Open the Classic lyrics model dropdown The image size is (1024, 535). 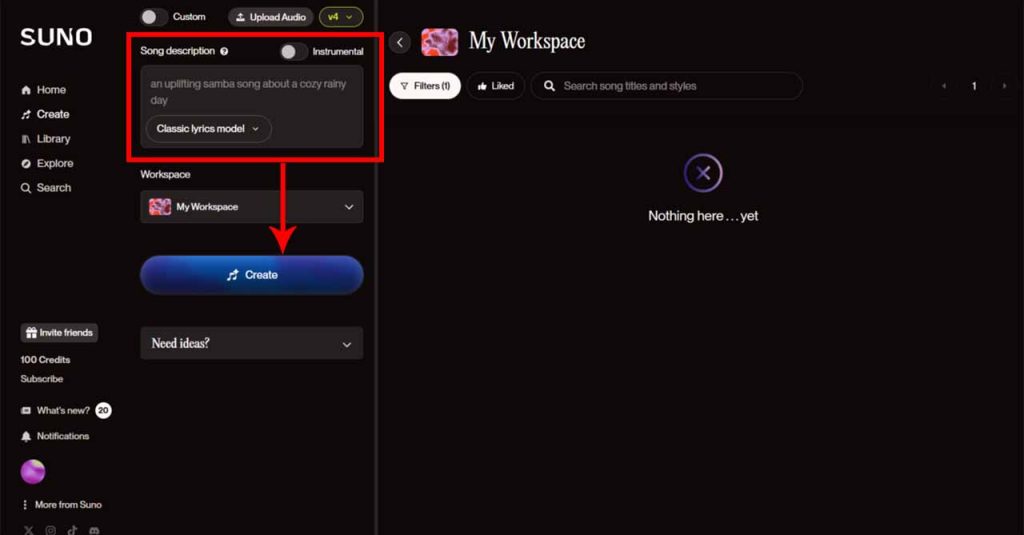tap(208, 129)
